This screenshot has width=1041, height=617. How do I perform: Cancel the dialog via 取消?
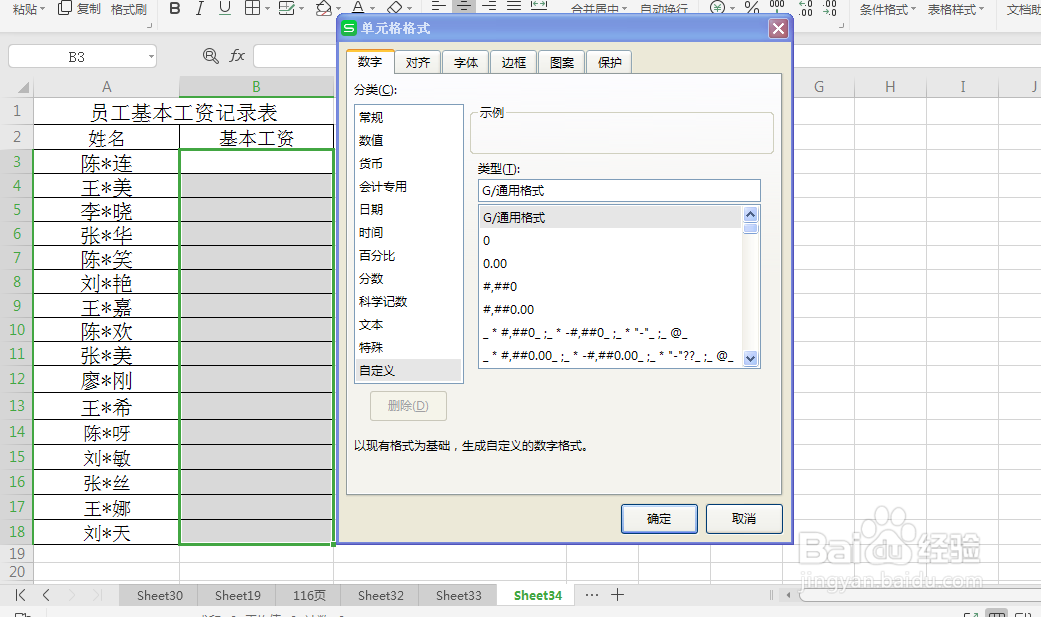click(744, 519)
